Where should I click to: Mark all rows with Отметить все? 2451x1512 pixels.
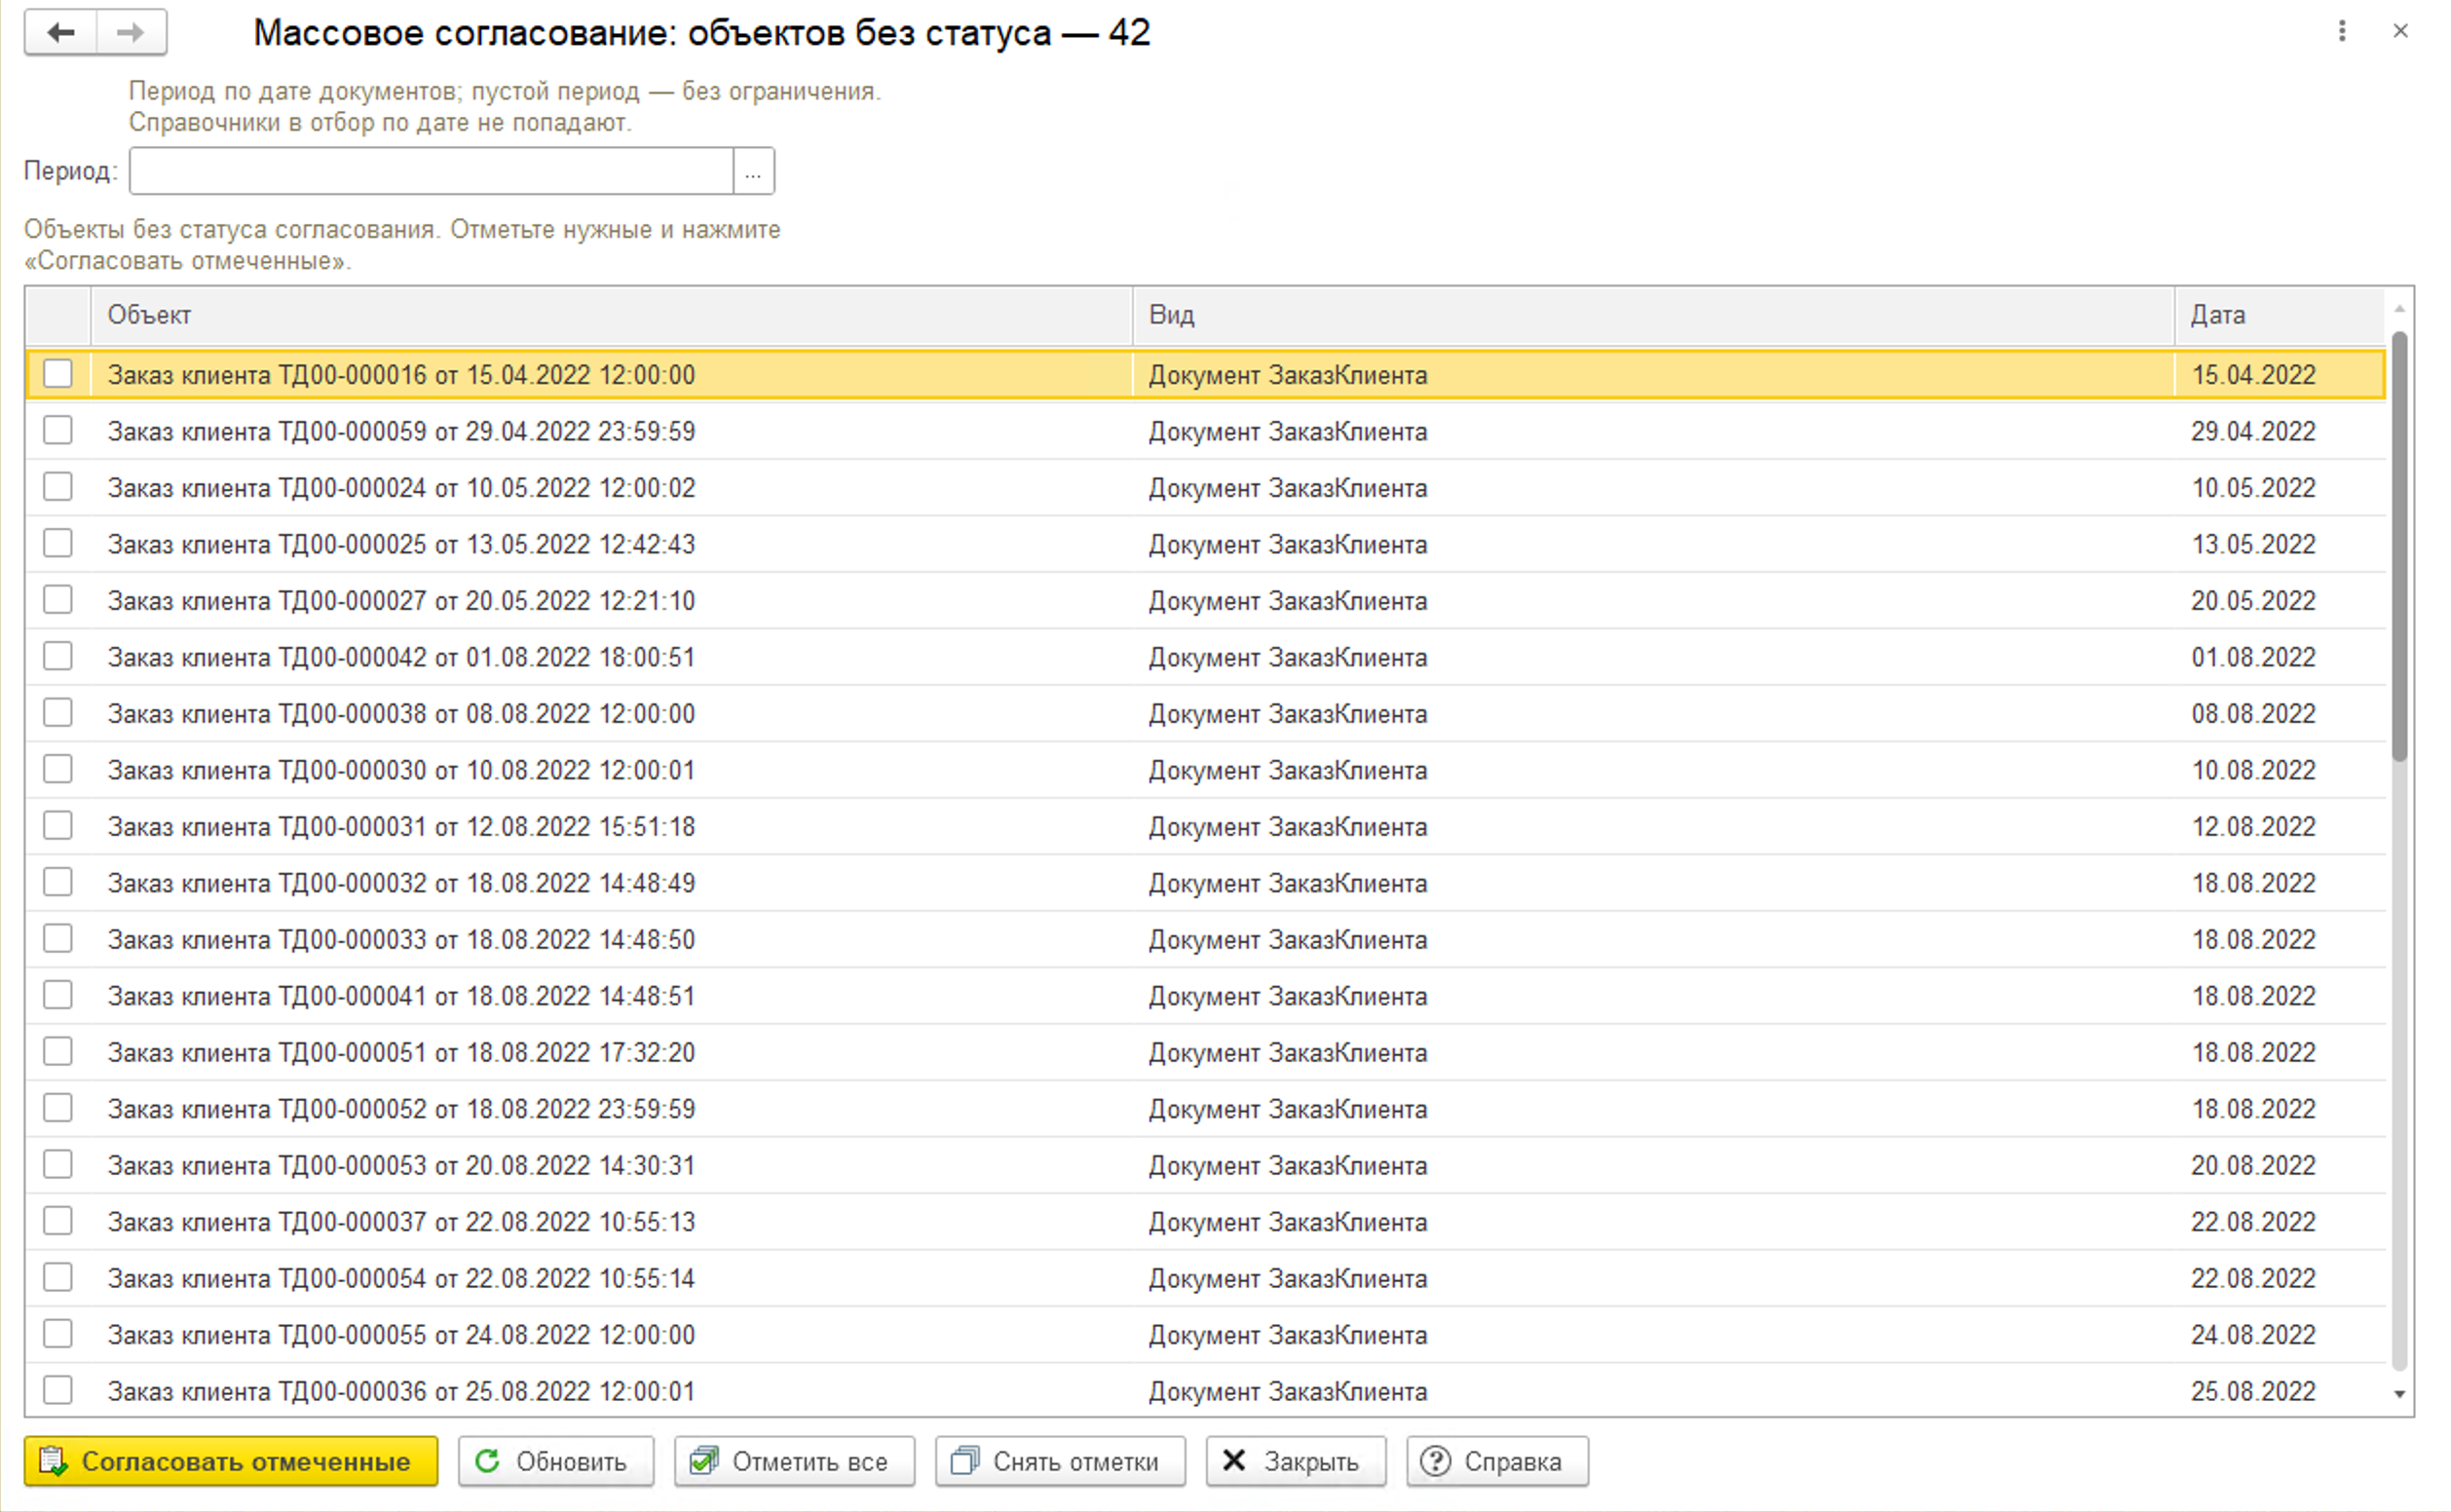point(794,1461)
